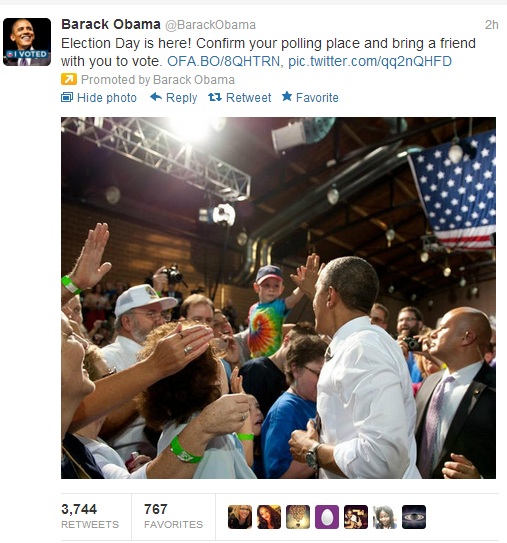
Task: Open the purple egg avatar profile
Action: point(327,517)
